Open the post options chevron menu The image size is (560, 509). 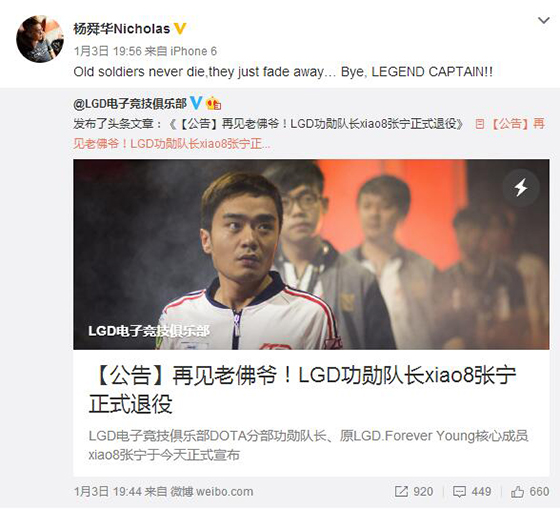pos(544,20)
